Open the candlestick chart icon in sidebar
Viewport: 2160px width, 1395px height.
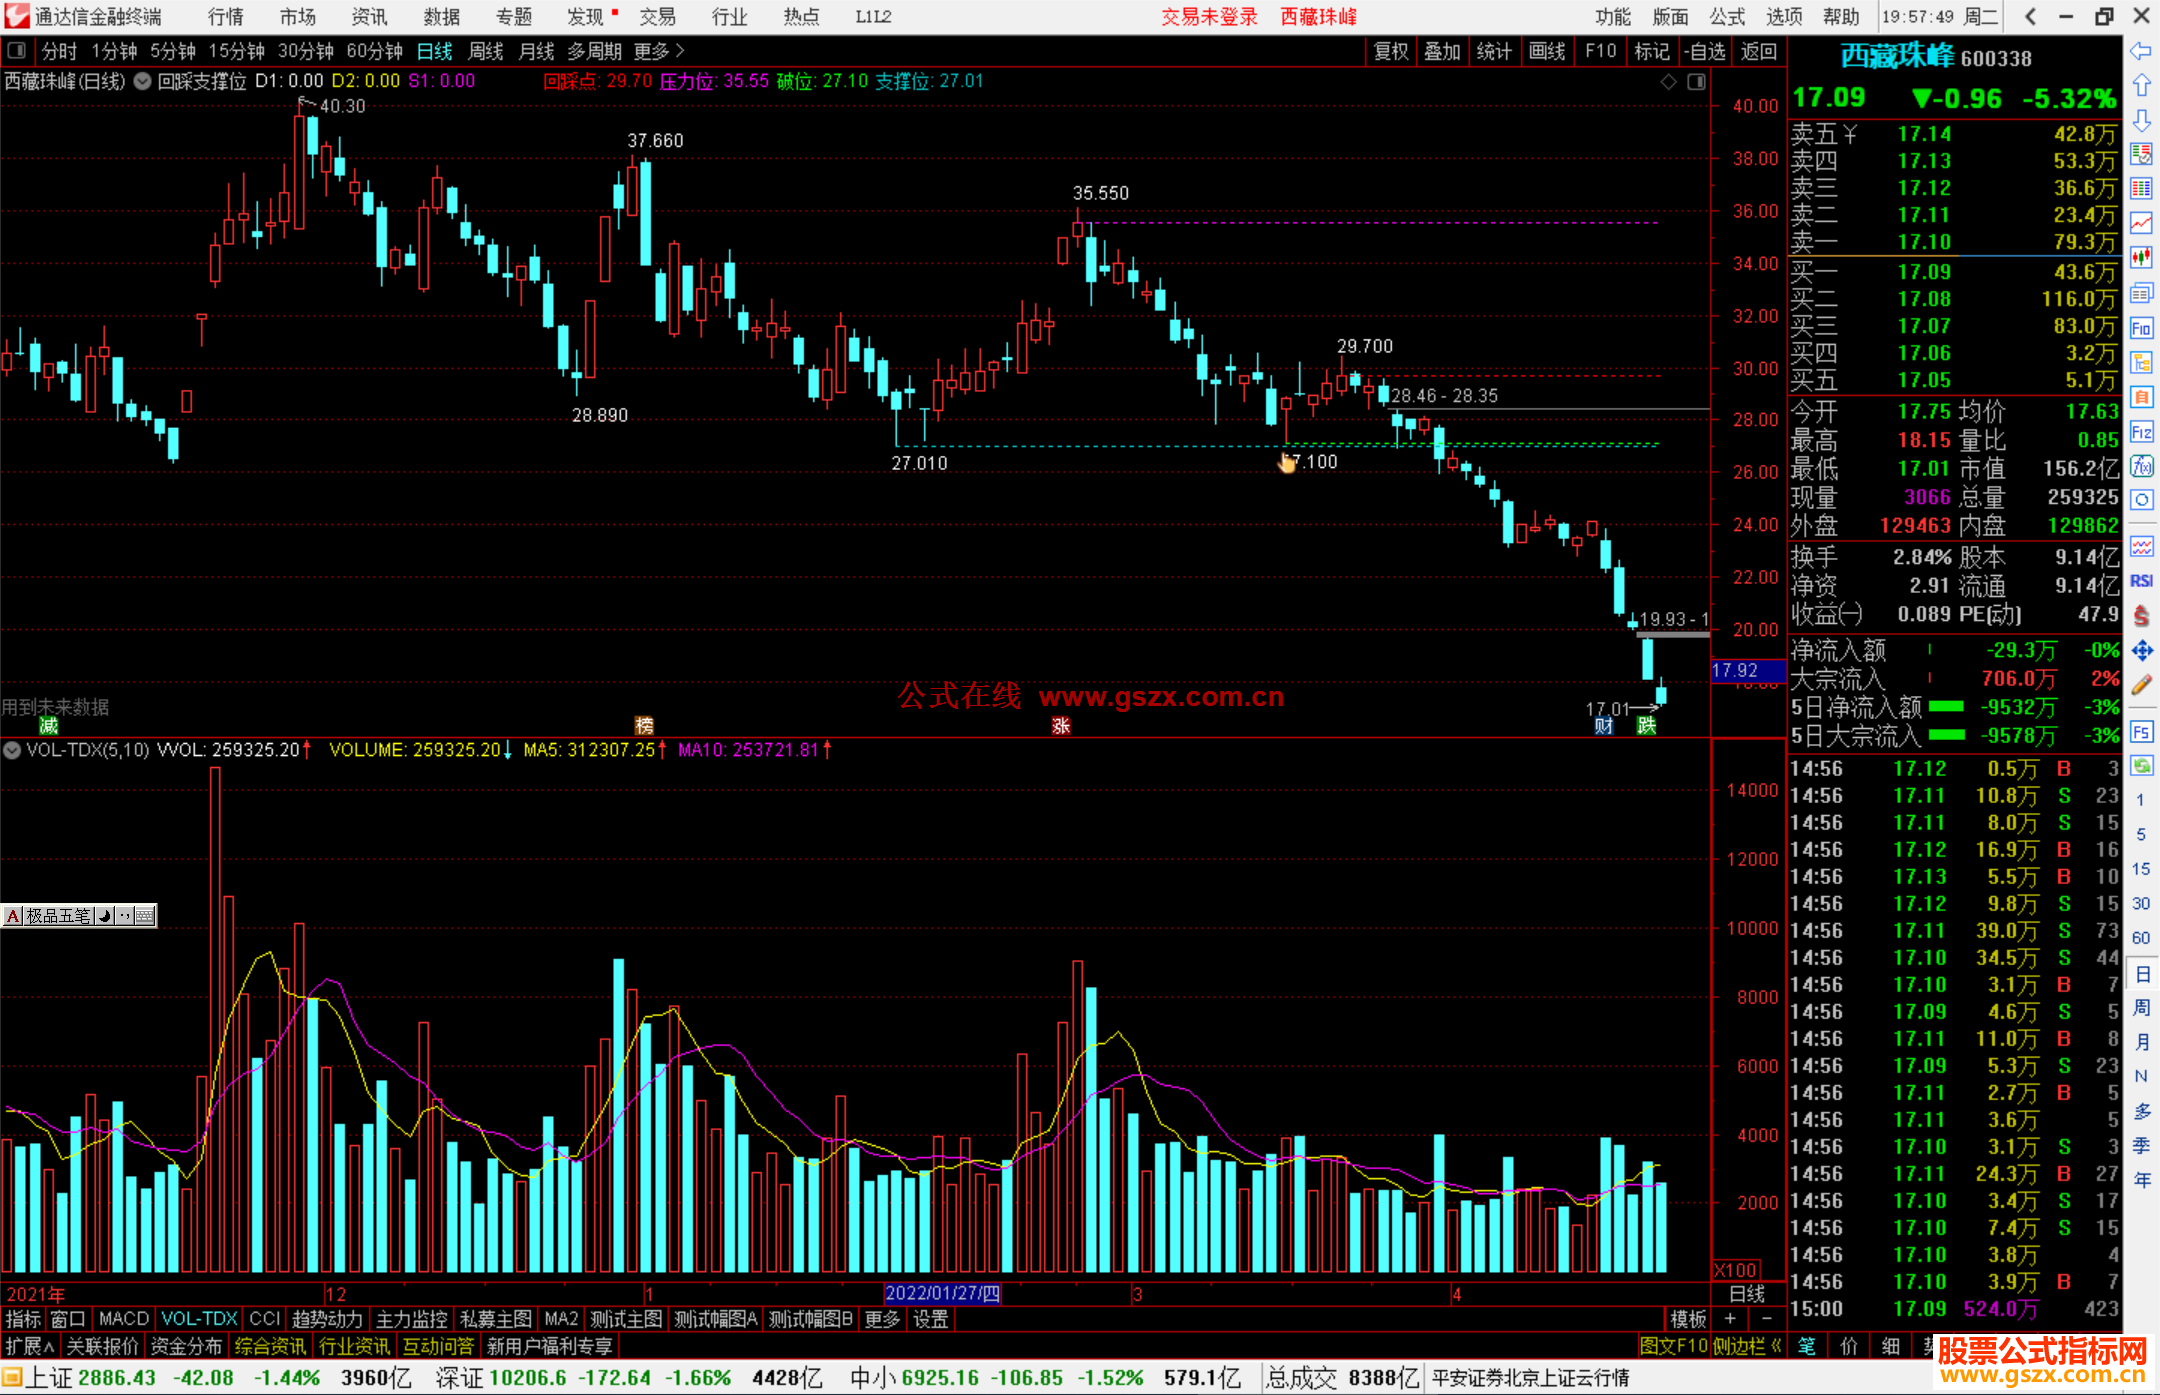(x=2141, y=258)
